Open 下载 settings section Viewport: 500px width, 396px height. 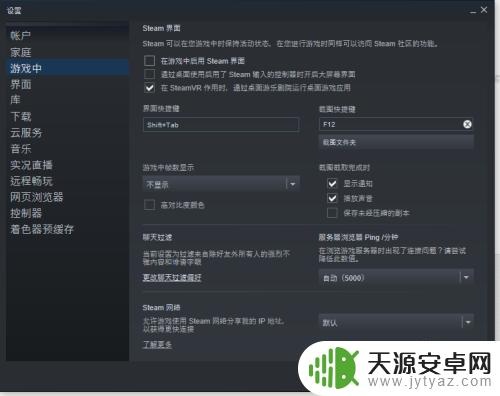point(21,116)
